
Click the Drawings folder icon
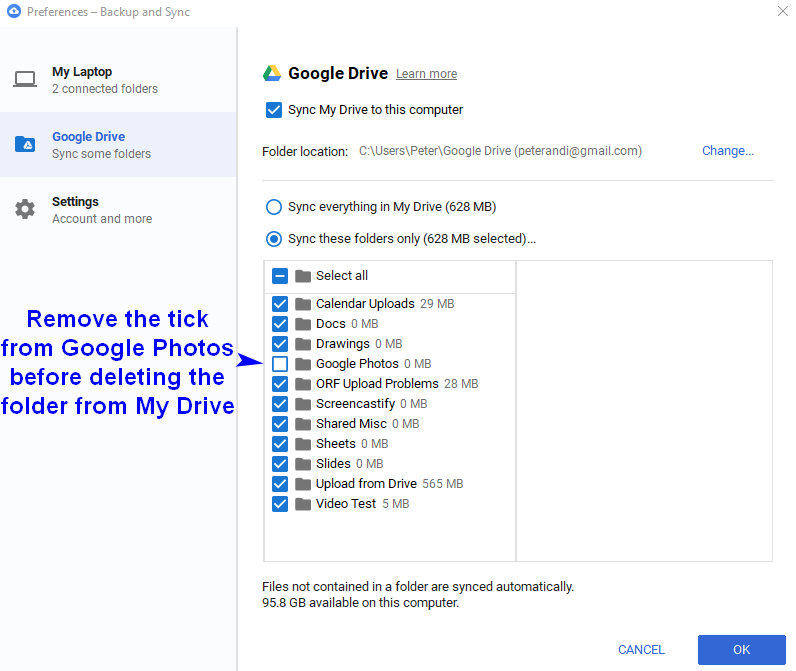(303, 344)
